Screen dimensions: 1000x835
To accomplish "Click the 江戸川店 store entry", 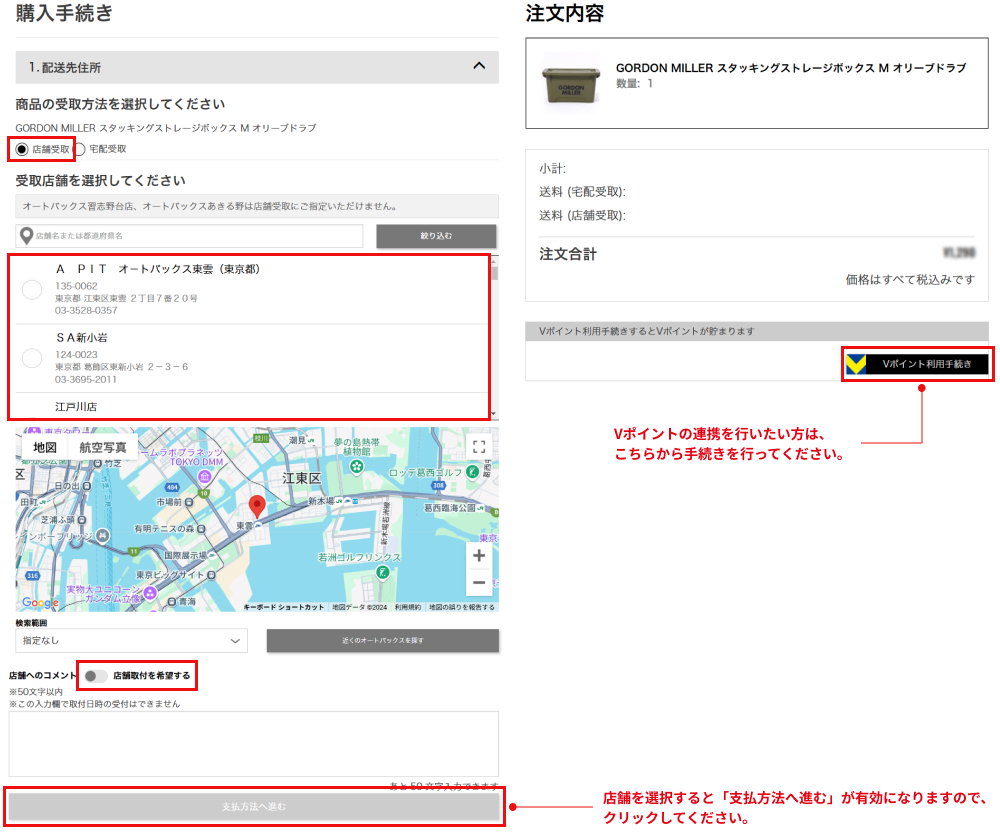I will [76, 406].
